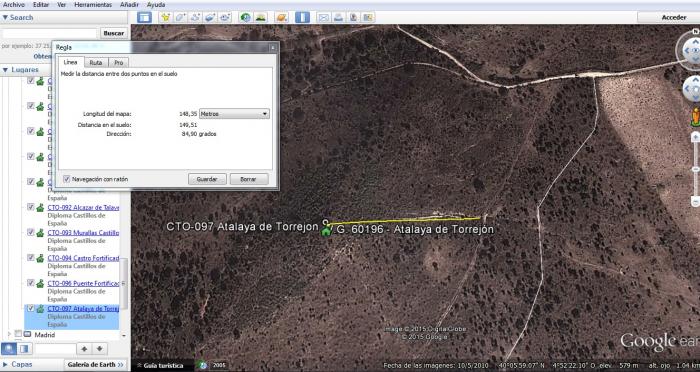Click the Guardar button in the ruler dialog
The height and width of the screenshot is (372, 700).
click(x=207, y=179)
